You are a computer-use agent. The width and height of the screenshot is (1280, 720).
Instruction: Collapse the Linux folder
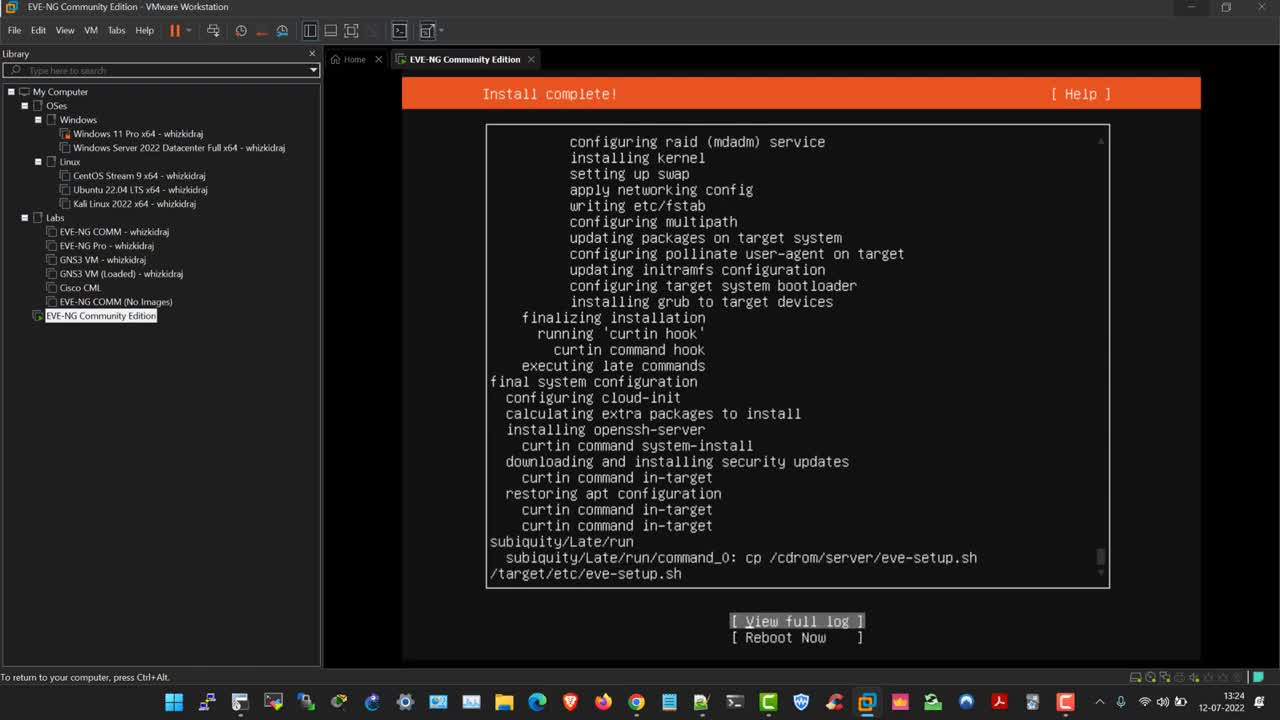[x=38, y=162]
